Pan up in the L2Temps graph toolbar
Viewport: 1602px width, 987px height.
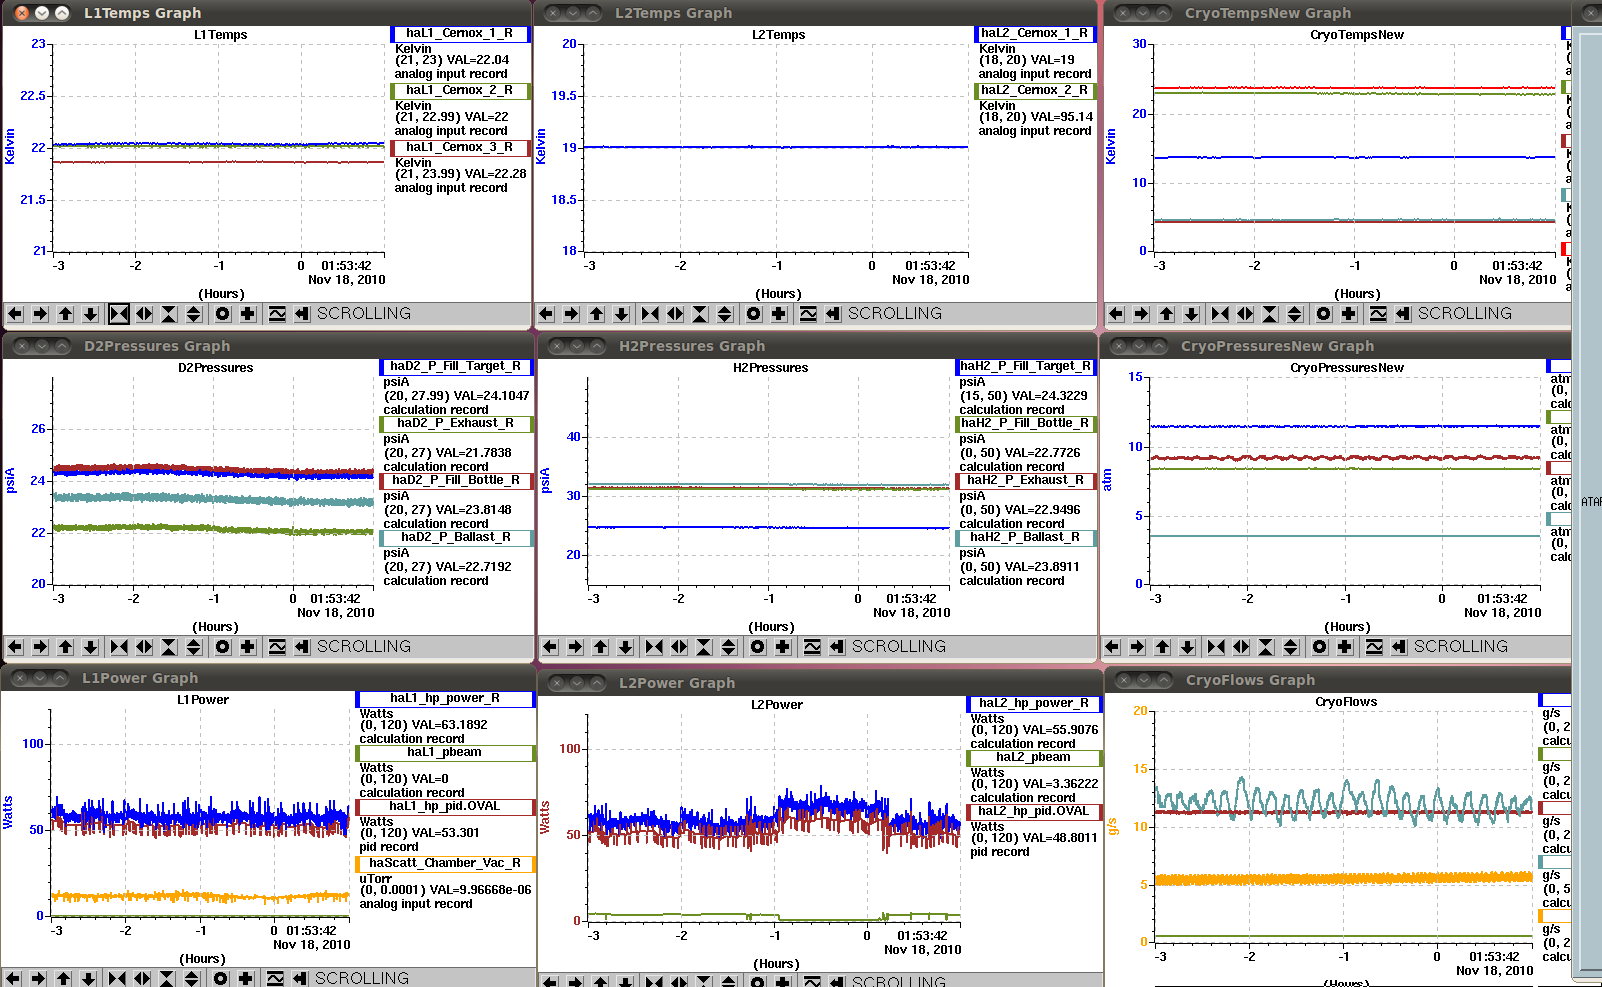click(597, 314)
